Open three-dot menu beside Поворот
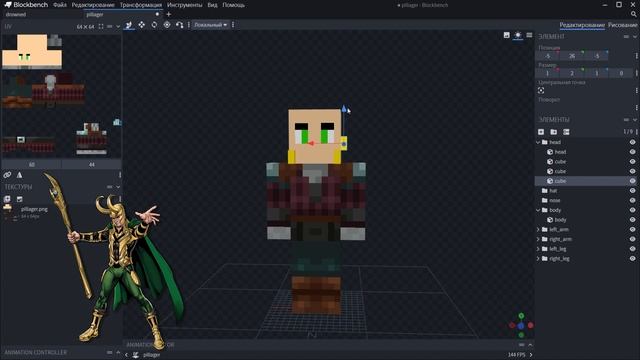 [x=636, y=108]
